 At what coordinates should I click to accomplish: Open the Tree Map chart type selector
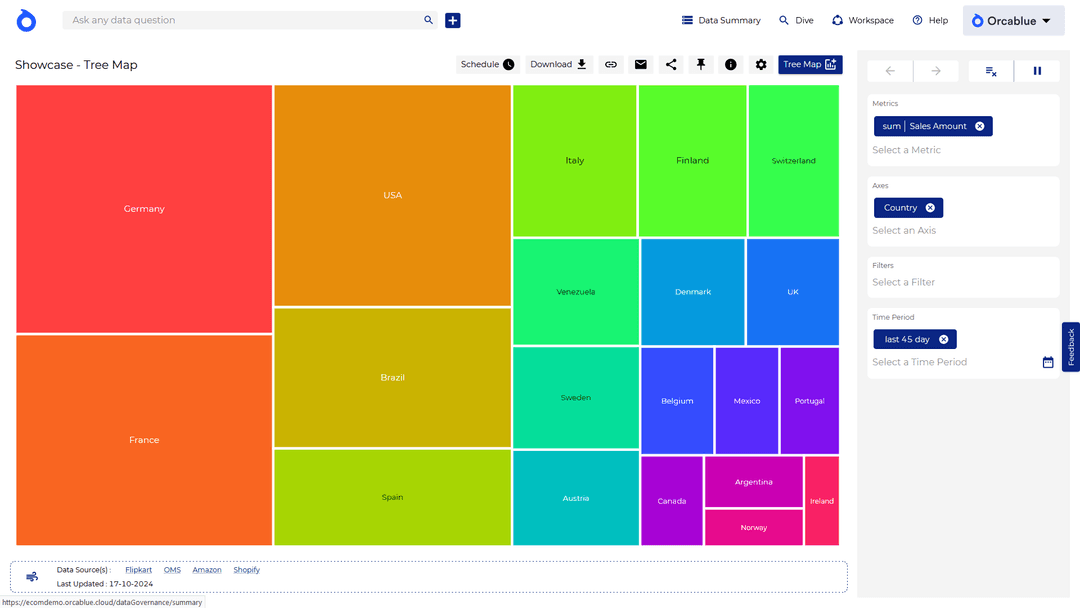pos(810,64)
